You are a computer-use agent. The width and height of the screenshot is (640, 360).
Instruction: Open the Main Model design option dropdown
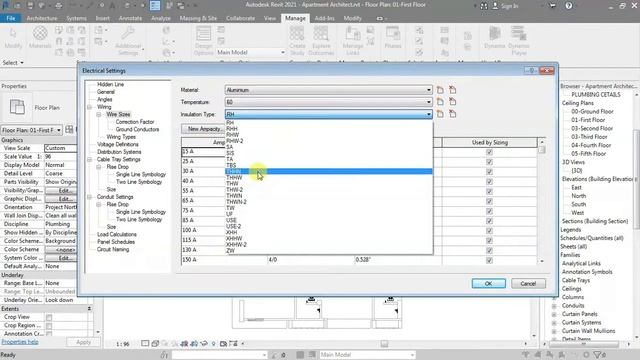tap(251, 52)
